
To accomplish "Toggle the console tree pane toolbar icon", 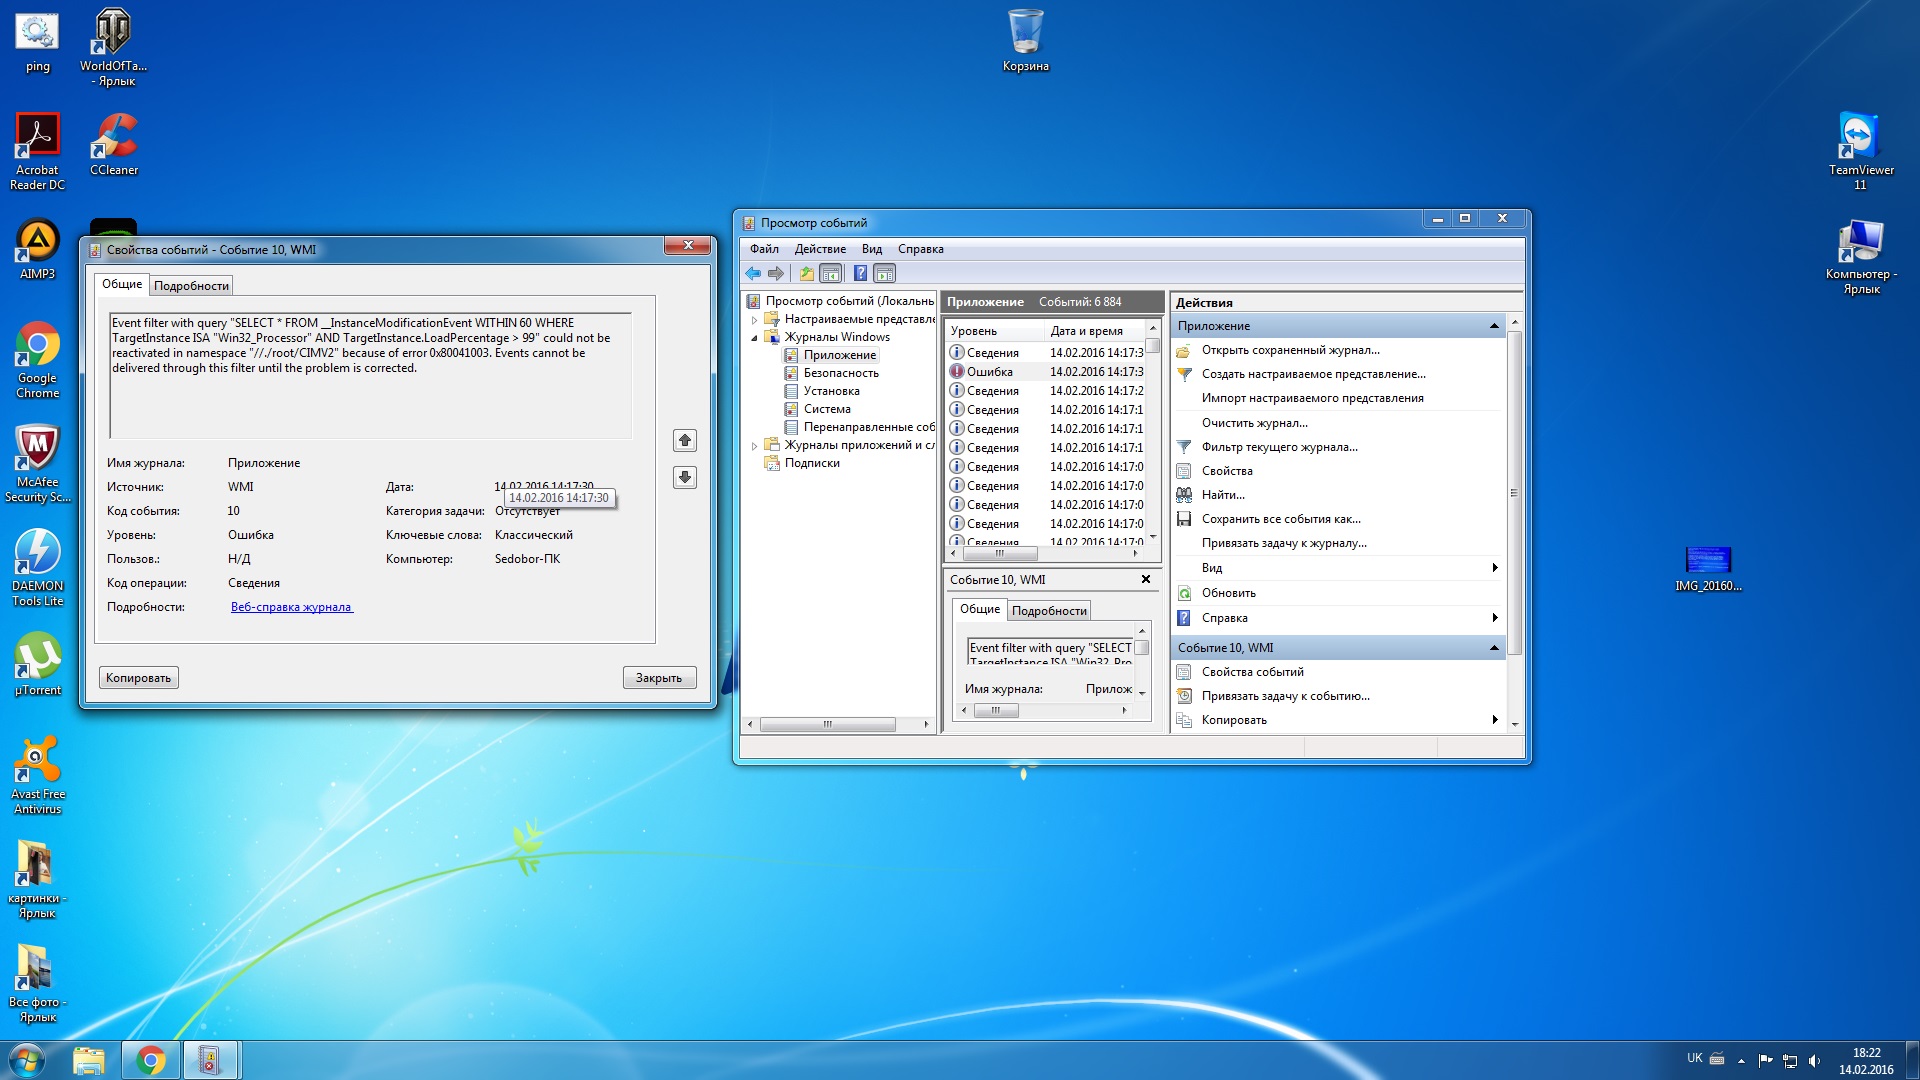I will click(x=830, y=273).
